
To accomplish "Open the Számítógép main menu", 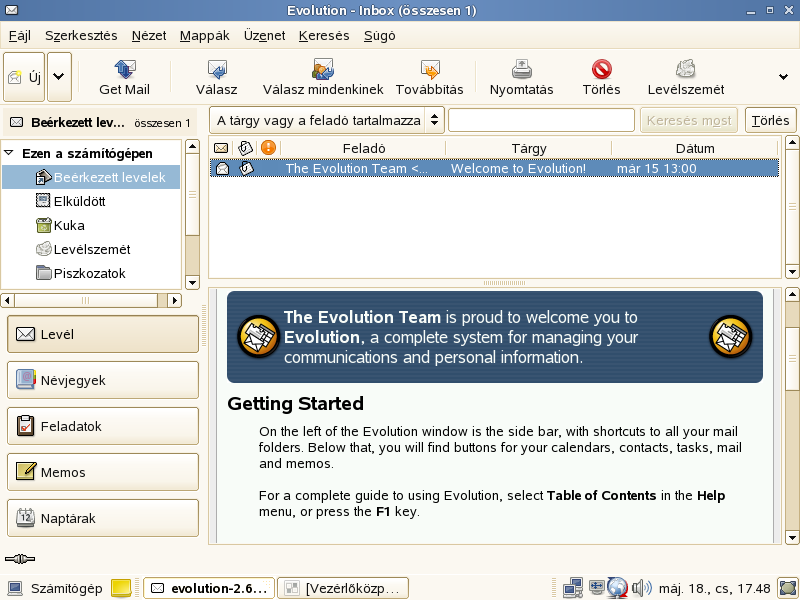I will click(x=55, y=588).
